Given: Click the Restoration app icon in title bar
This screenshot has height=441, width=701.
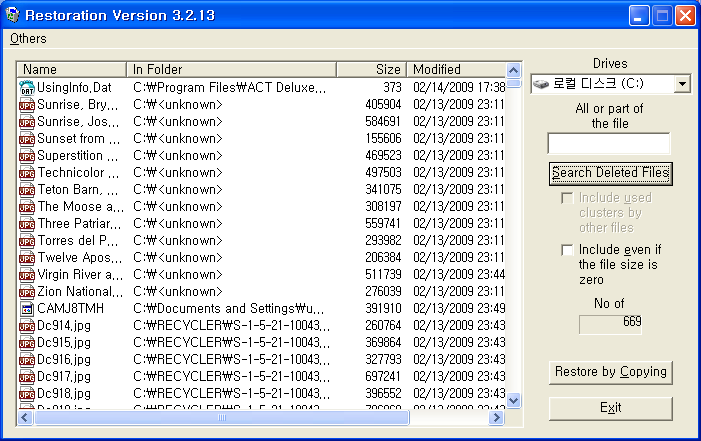Looking at the screenshot, I should tap(13, 15).
